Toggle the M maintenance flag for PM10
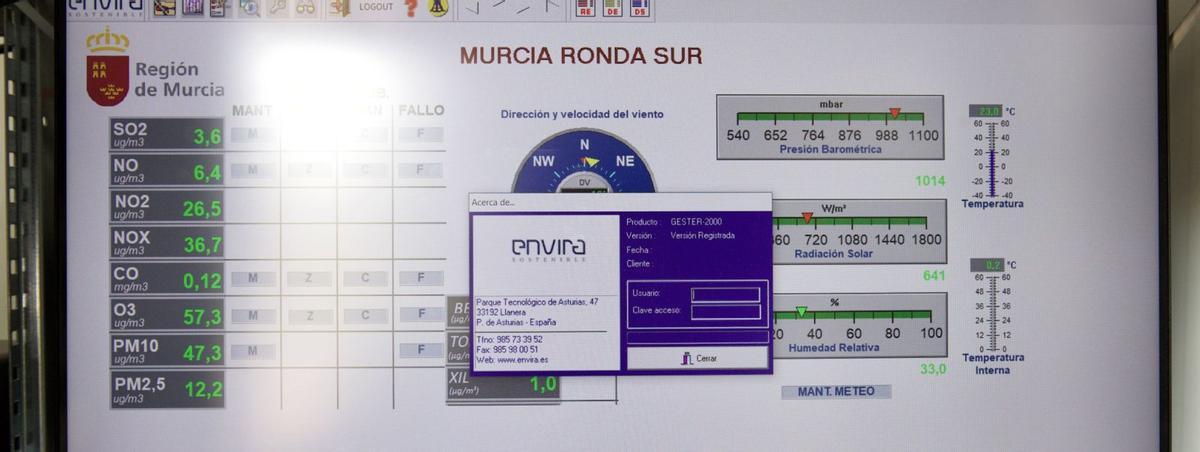Viewport: 1200px width, 452px height. pos(253,351)
